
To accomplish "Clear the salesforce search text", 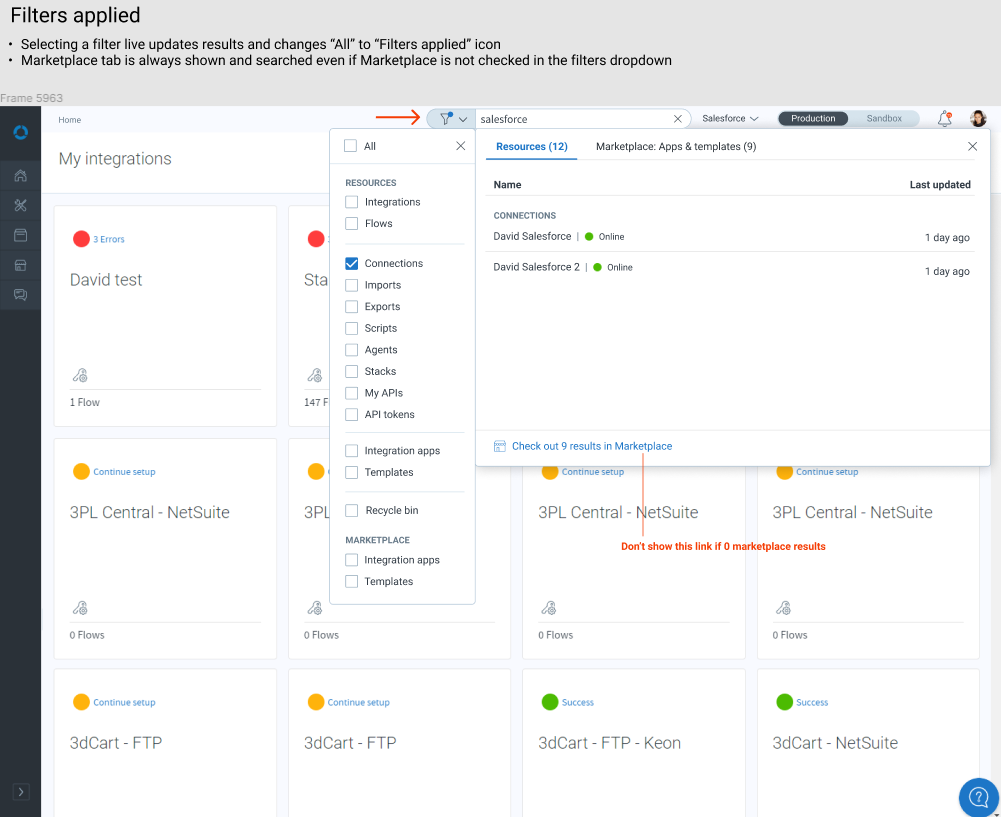I will click(x=677, y=119).
